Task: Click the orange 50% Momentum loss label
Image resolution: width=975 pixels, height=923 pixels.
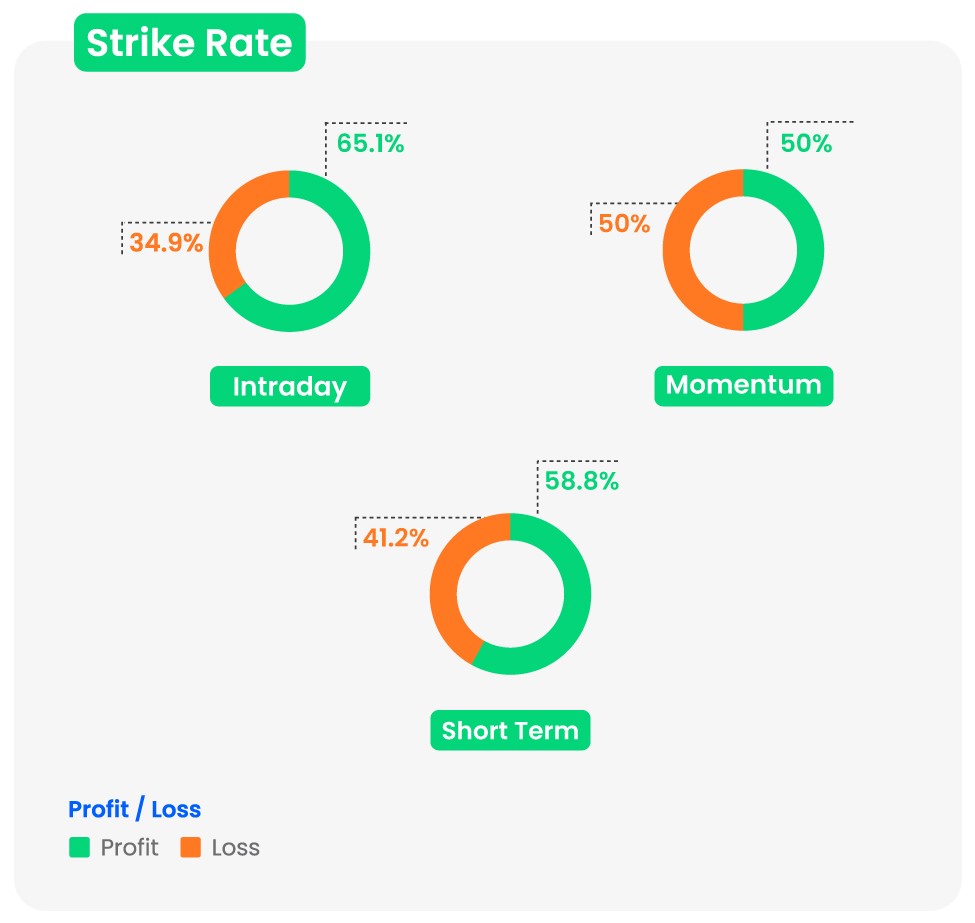Action: point(625,224)
